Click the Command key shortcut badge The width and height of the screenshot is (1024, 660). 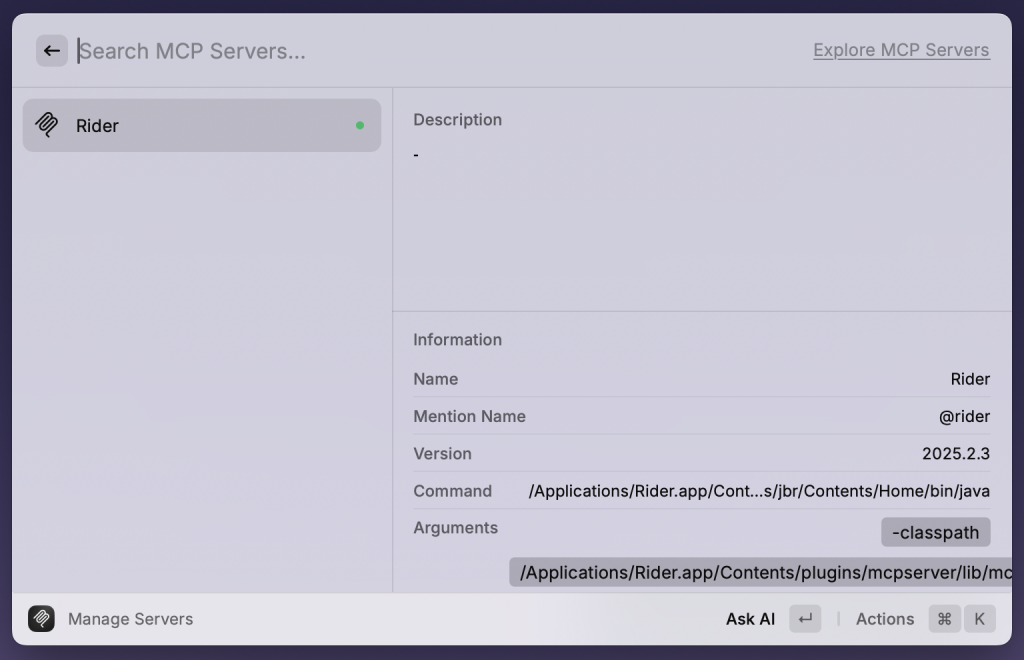coord(944,618)
